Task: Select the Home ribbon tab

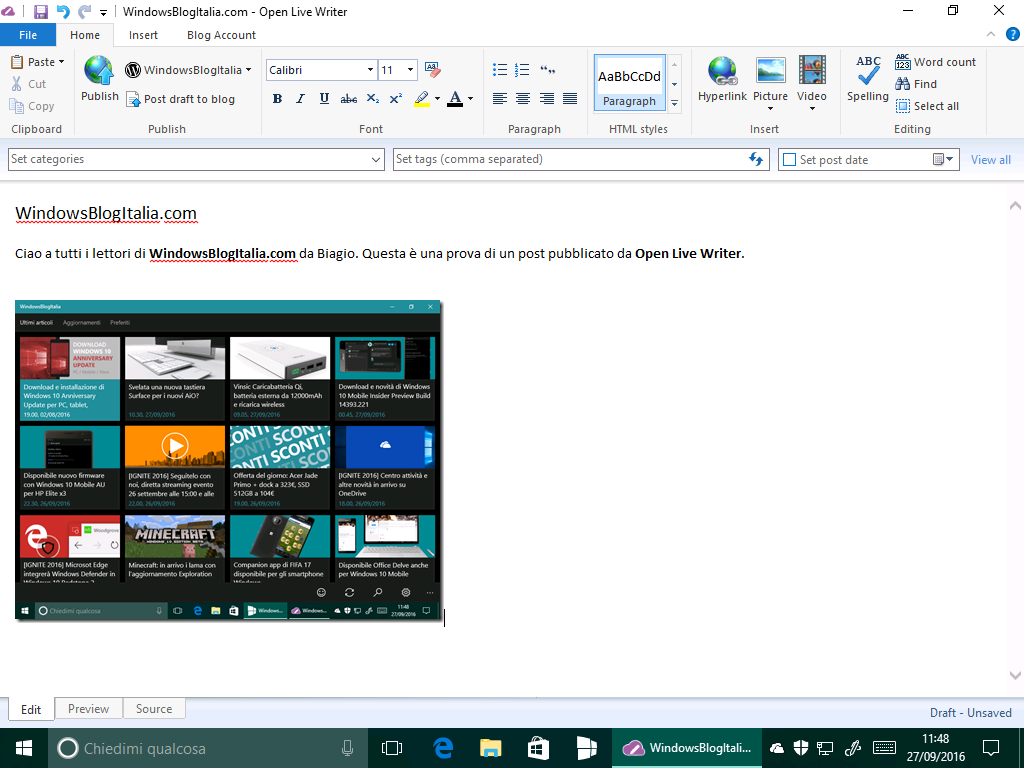Action: [x=85, y=35]
